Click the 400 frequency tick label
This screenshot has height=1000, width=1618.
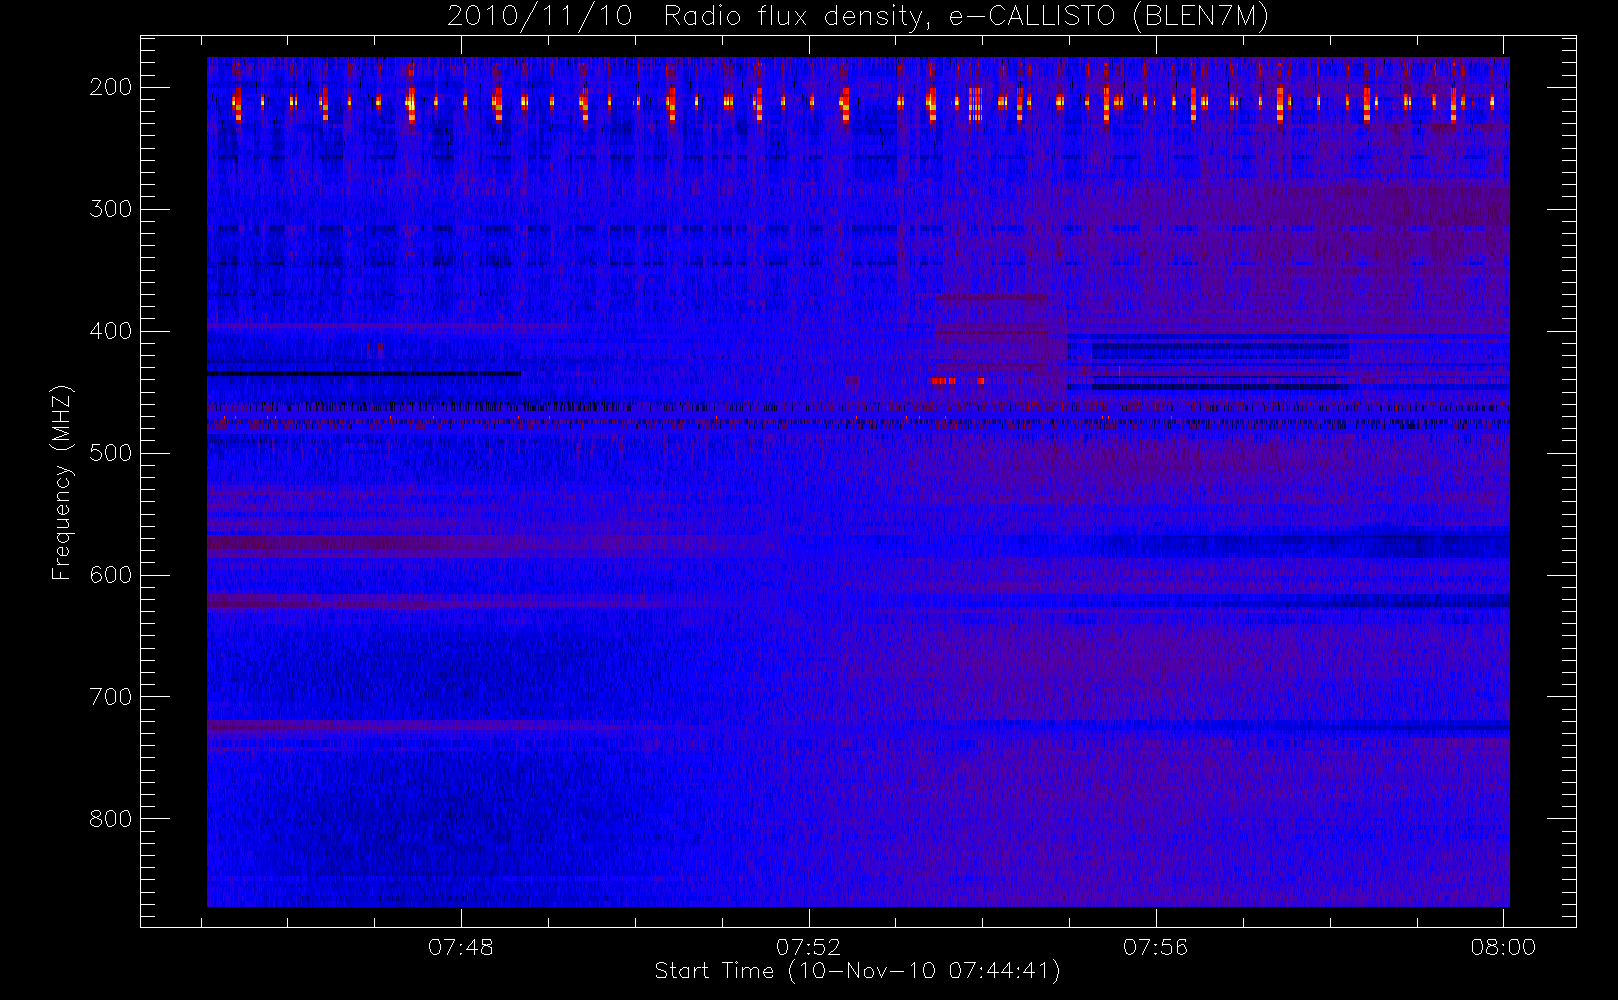[x=110, y=331]
